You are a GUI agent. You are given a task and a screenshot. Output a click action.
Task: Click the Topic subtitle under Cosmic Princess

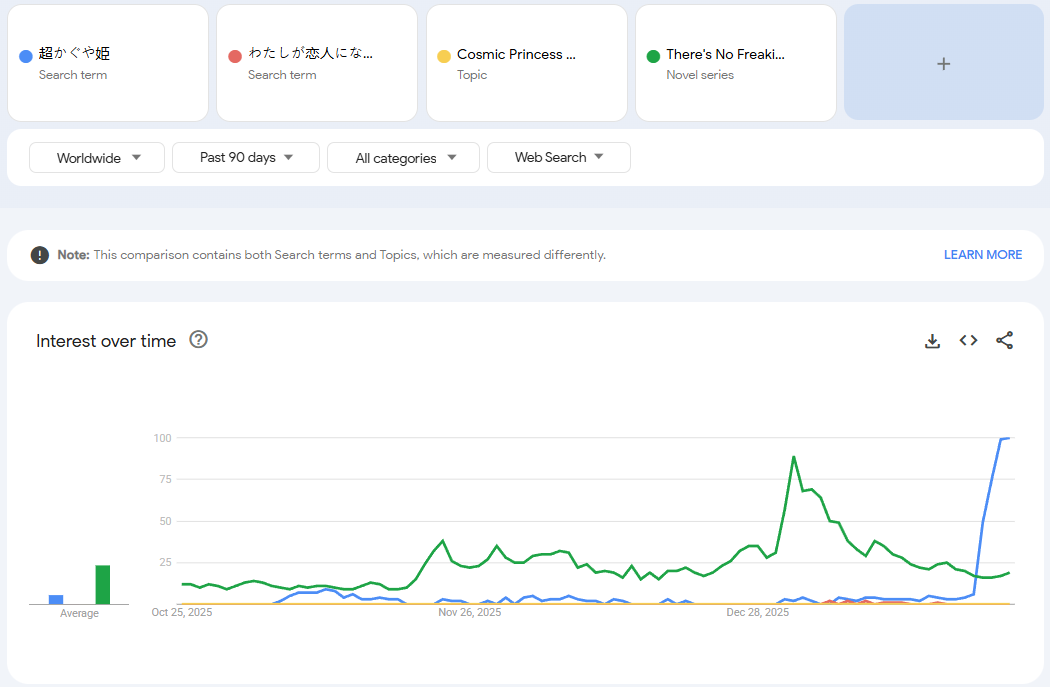pyautogui.click(x=472, y=75)
